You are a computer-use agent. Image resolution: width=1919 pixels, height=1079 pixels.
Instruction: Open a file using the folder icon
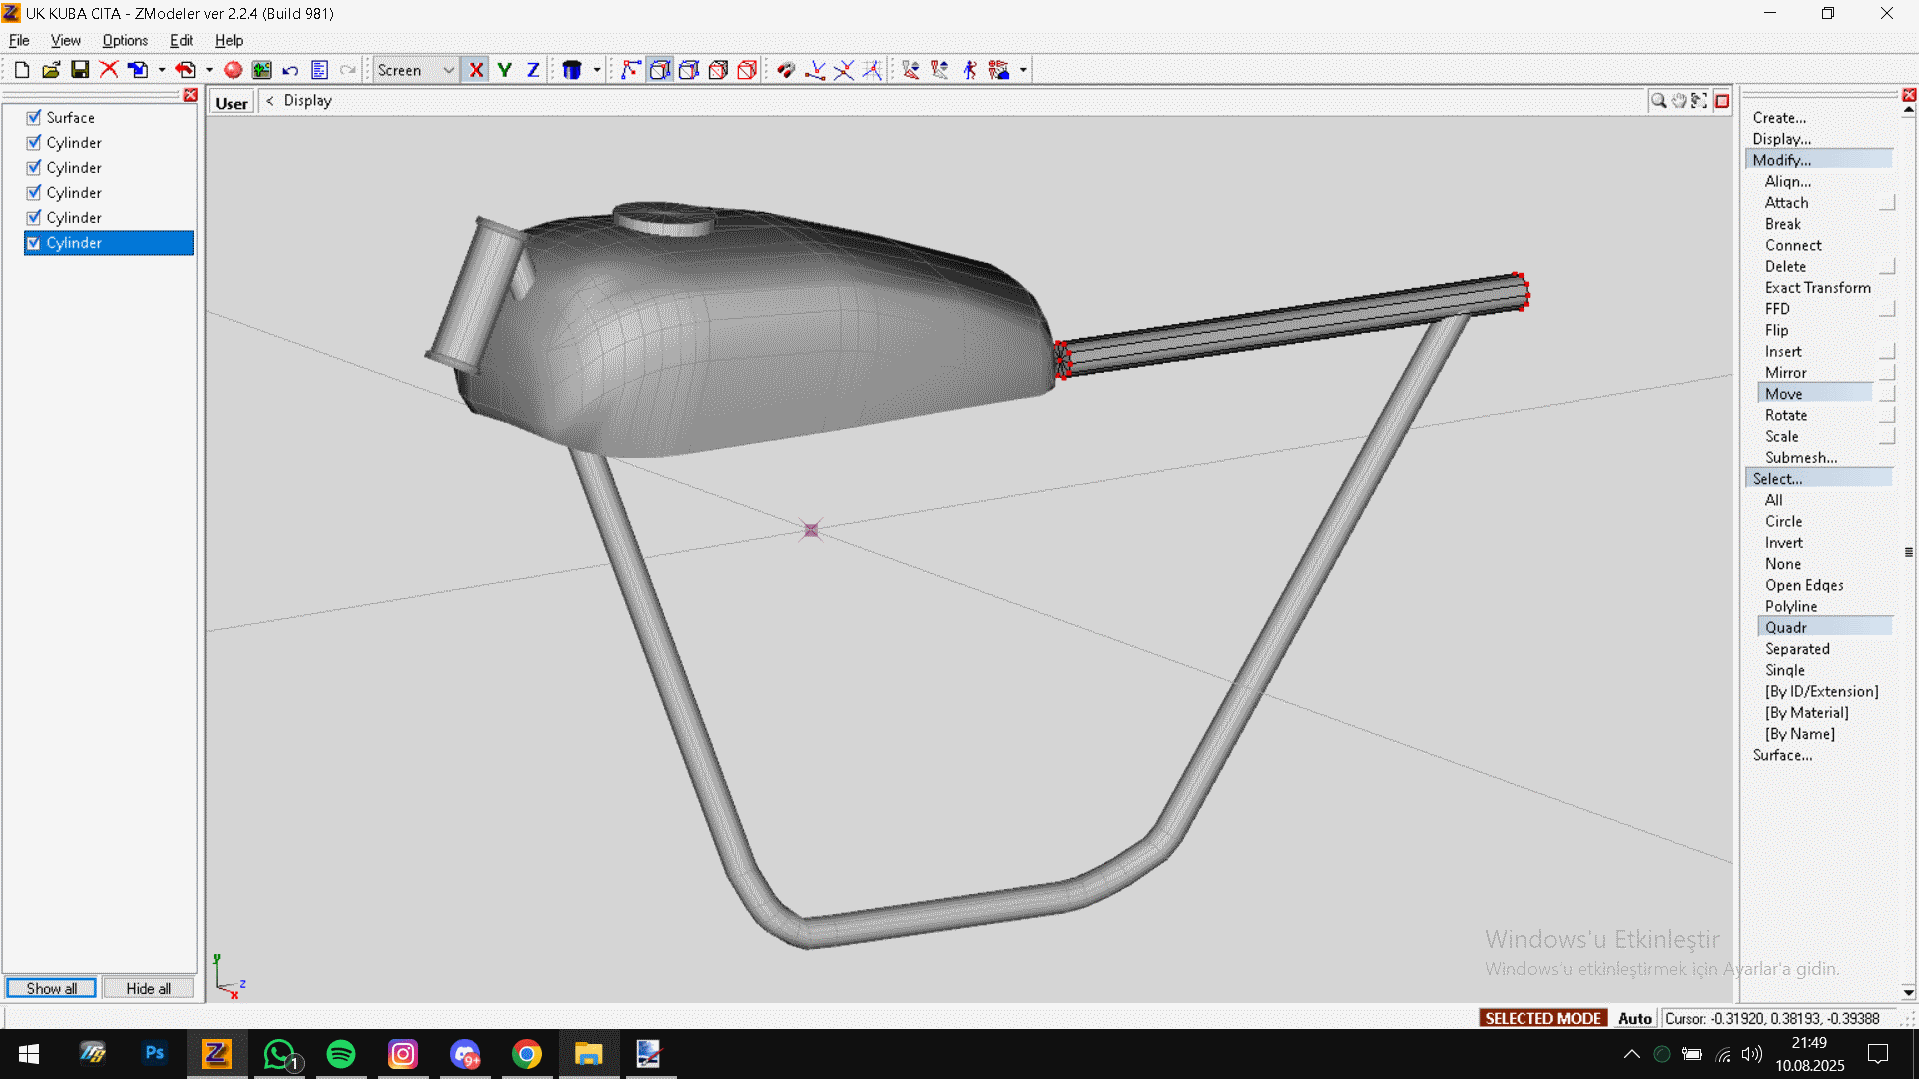point(51,70)
